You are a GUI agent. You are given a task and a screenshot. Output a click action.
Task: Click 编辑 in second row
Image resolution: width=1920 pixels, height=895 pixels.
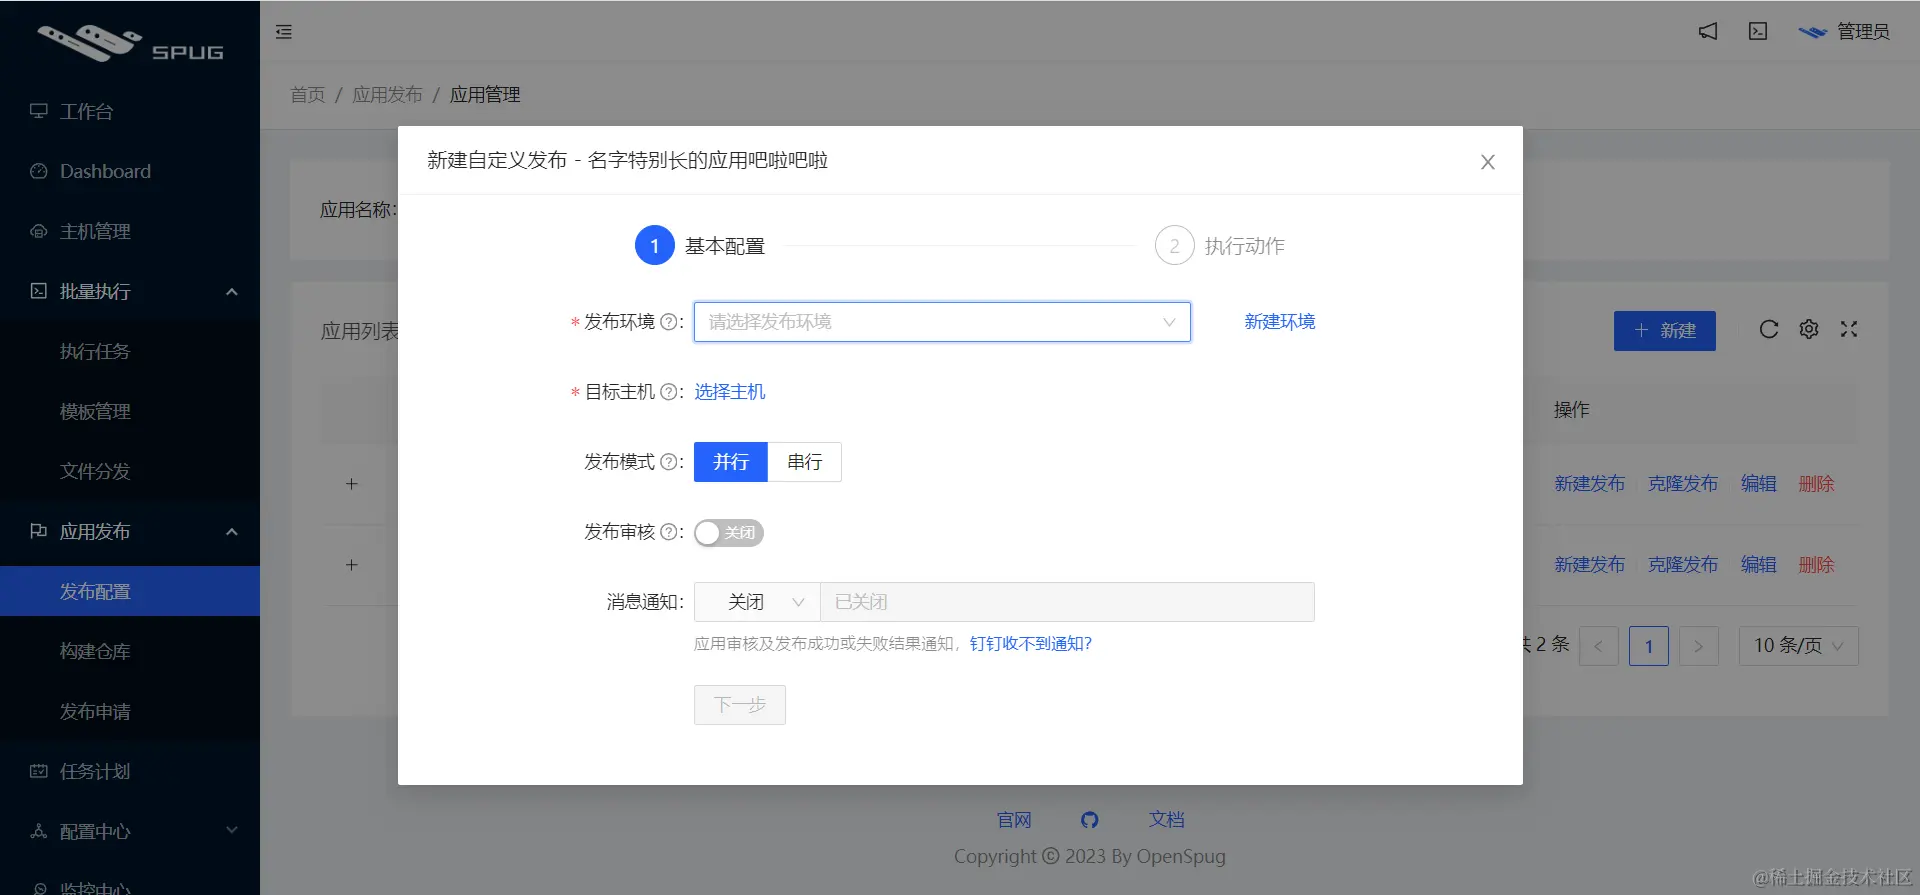point(1758,565)
